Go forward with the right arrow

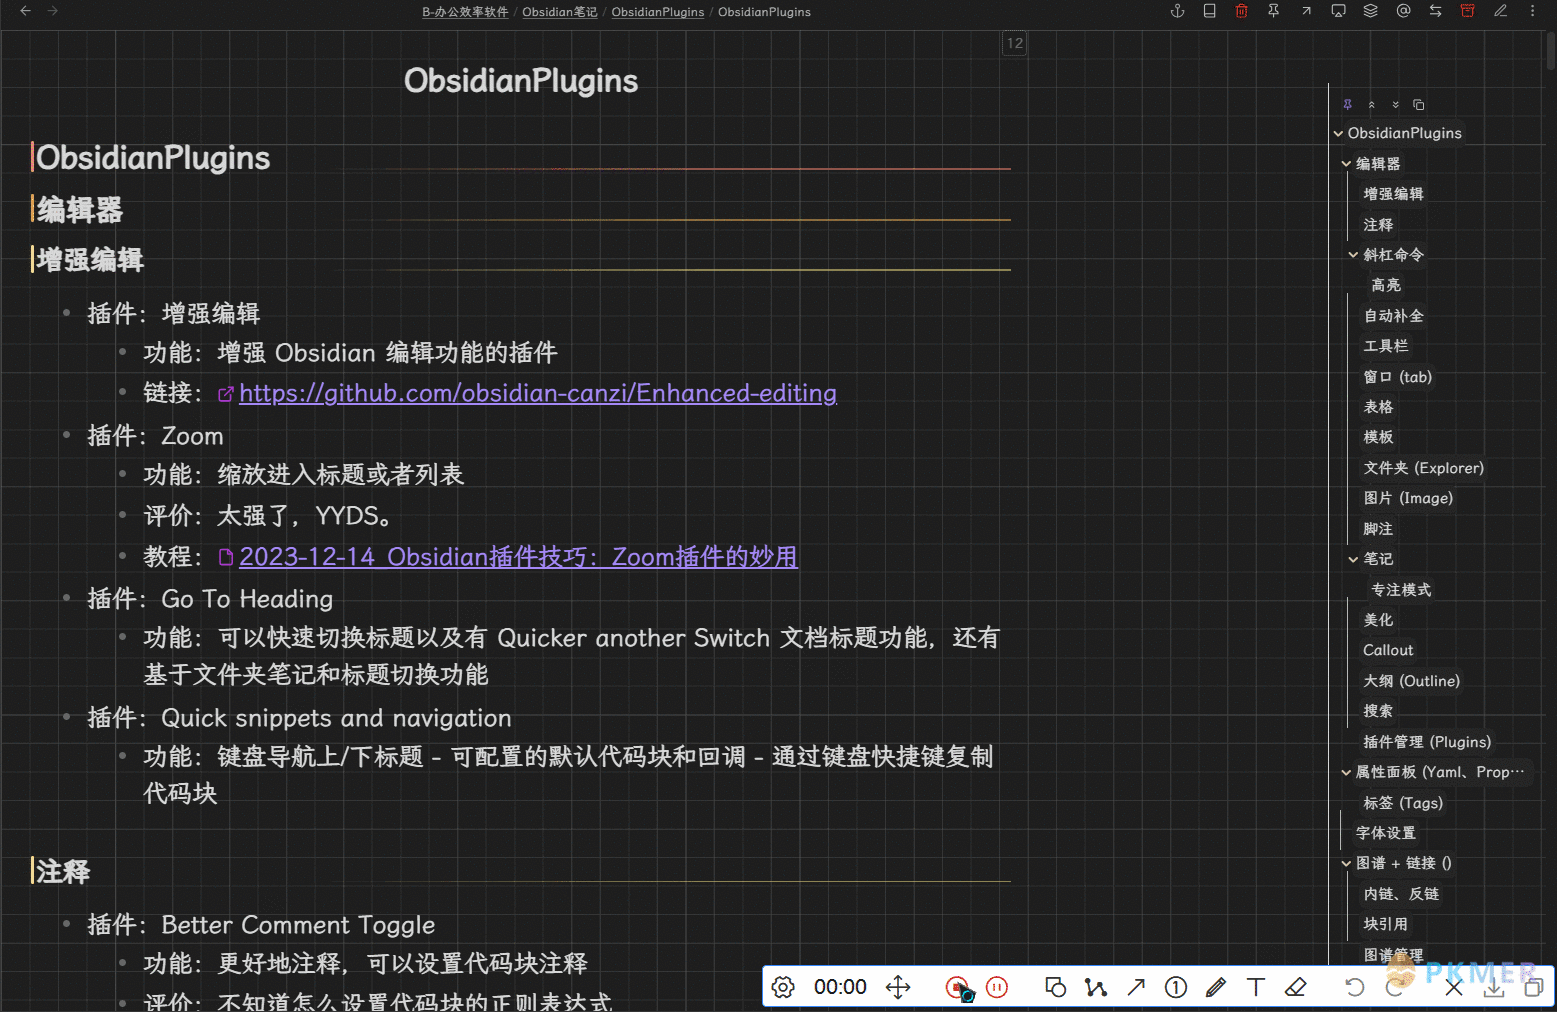pyautogui.click(x=53, y=11)
